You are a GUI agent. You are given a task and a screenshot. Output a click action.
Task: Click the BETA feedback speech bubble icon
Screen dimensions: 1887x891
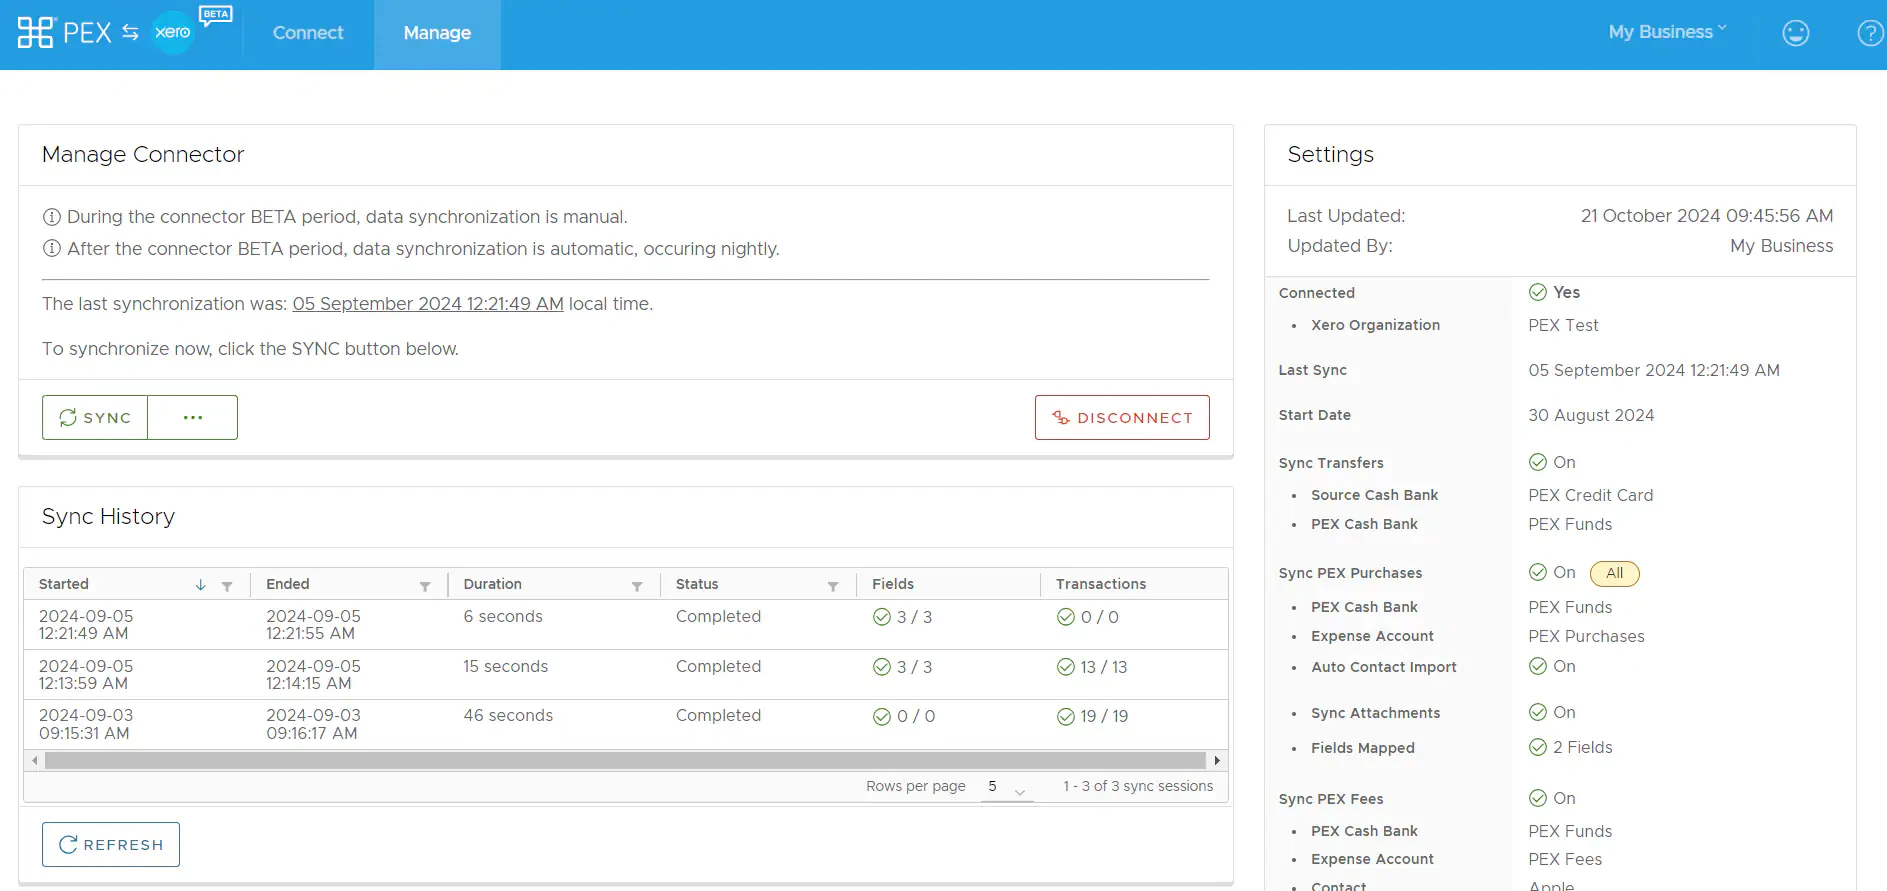tap(215, 15)
